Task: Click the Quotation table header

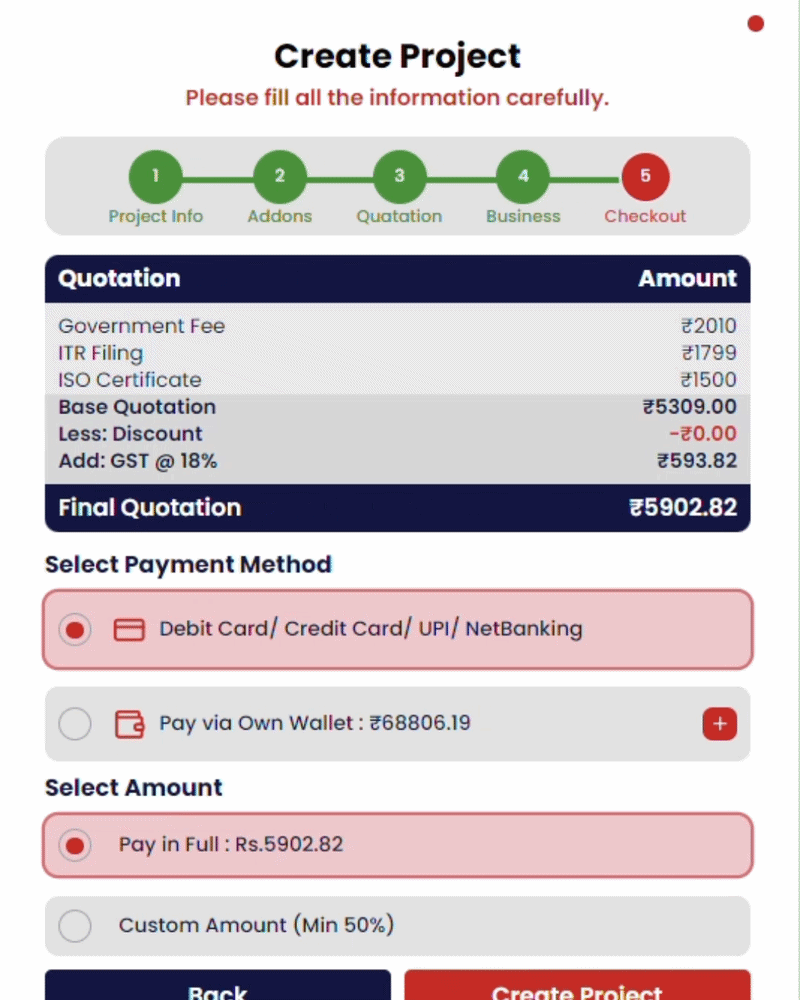Action: click(397, 279)
